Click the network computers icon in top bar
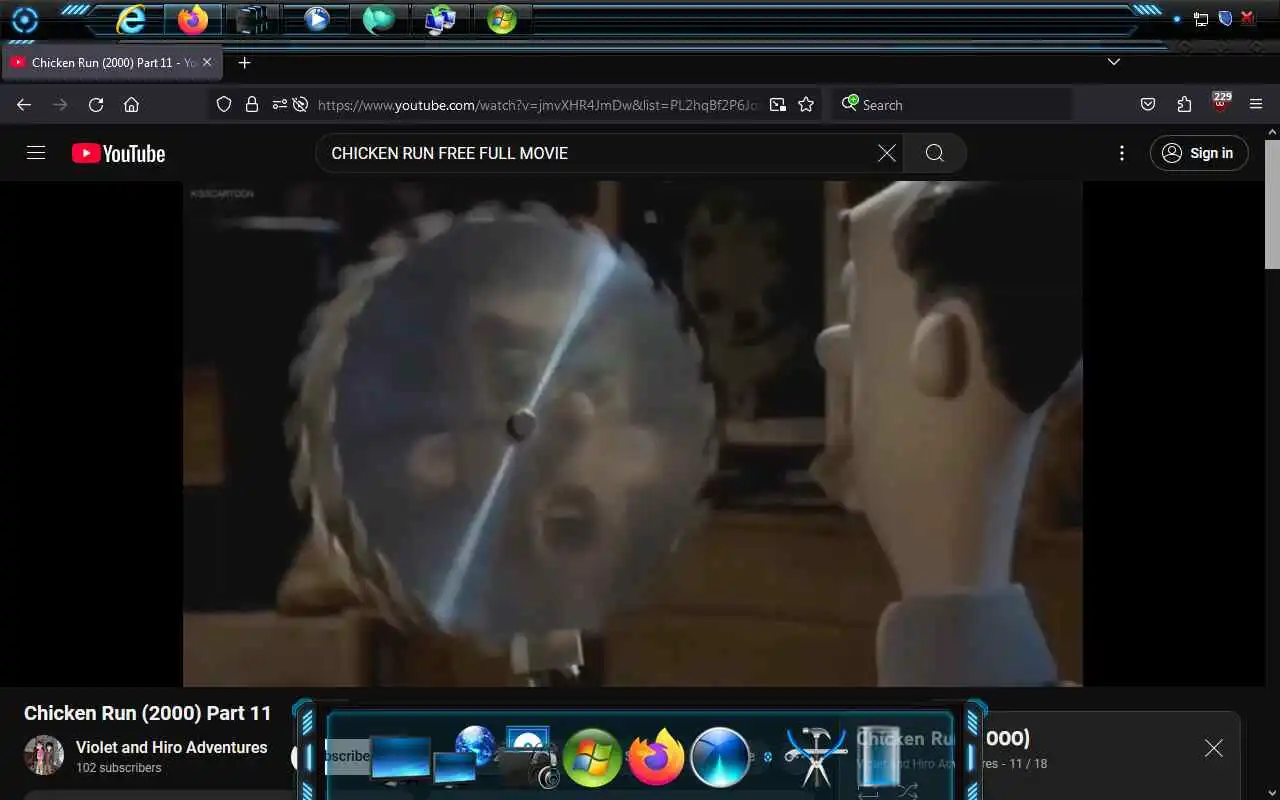Screen dimensions: 1280x800 440,19
